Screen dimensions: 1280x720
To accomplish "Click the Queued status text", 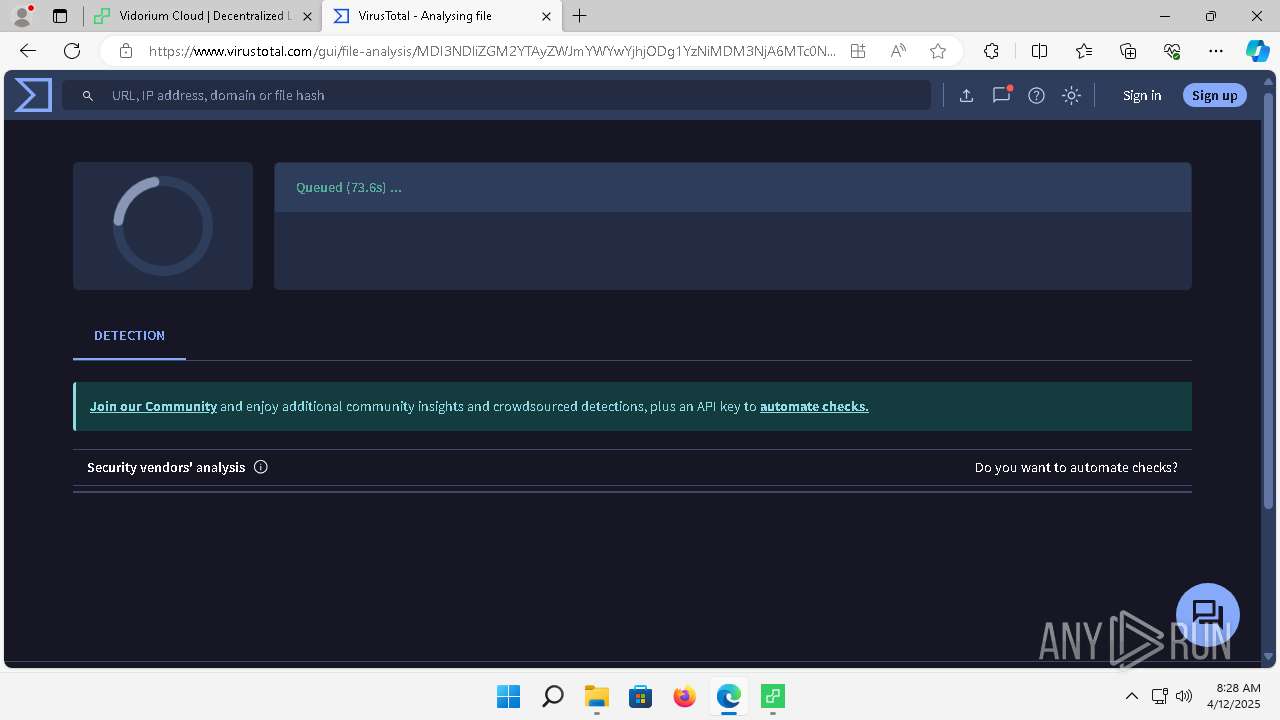I will (x=348, y=187).
